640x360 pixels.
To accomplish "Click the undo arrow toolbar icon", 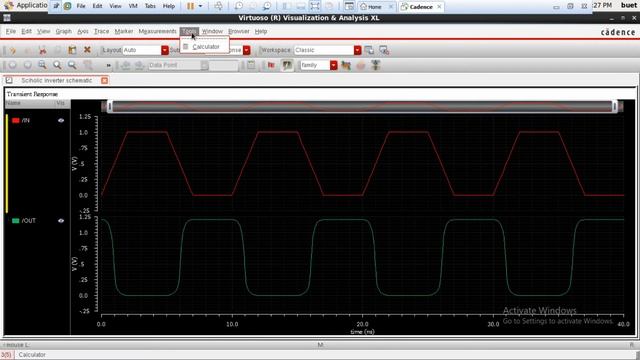I will (x=13, y=50).
